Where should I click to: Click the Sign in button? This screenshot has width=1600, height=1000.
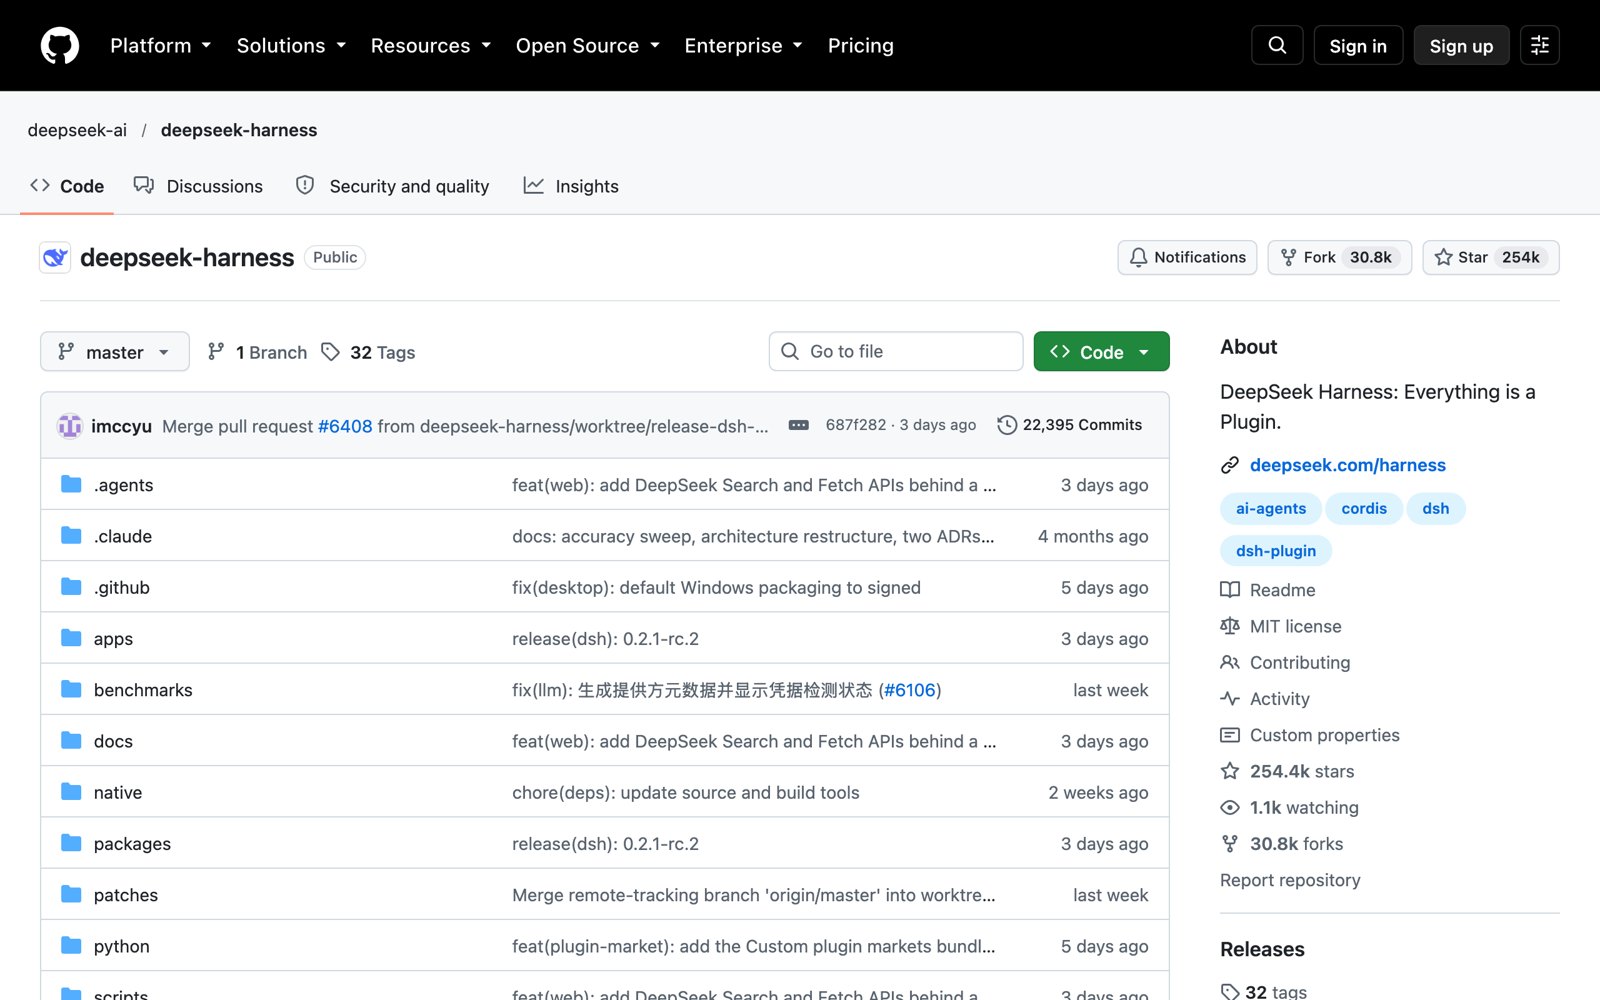point(1358,45)
